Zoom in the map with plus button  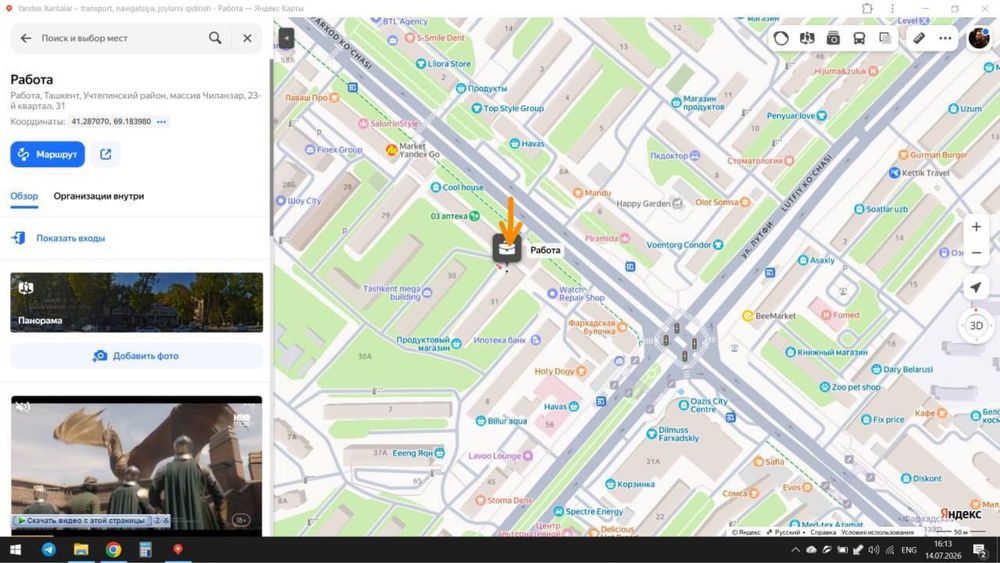click(976, 227)
